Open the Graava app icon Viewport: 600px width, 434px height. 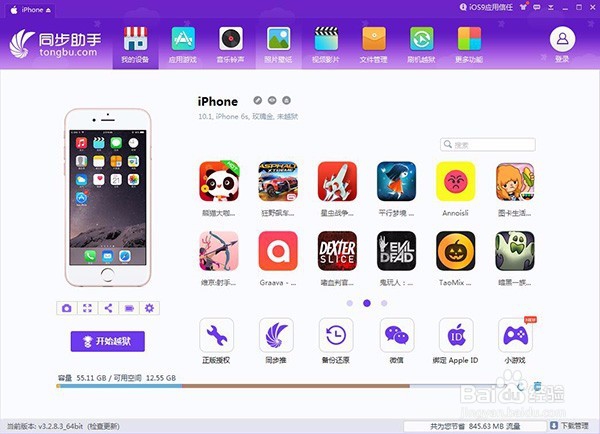278,251
